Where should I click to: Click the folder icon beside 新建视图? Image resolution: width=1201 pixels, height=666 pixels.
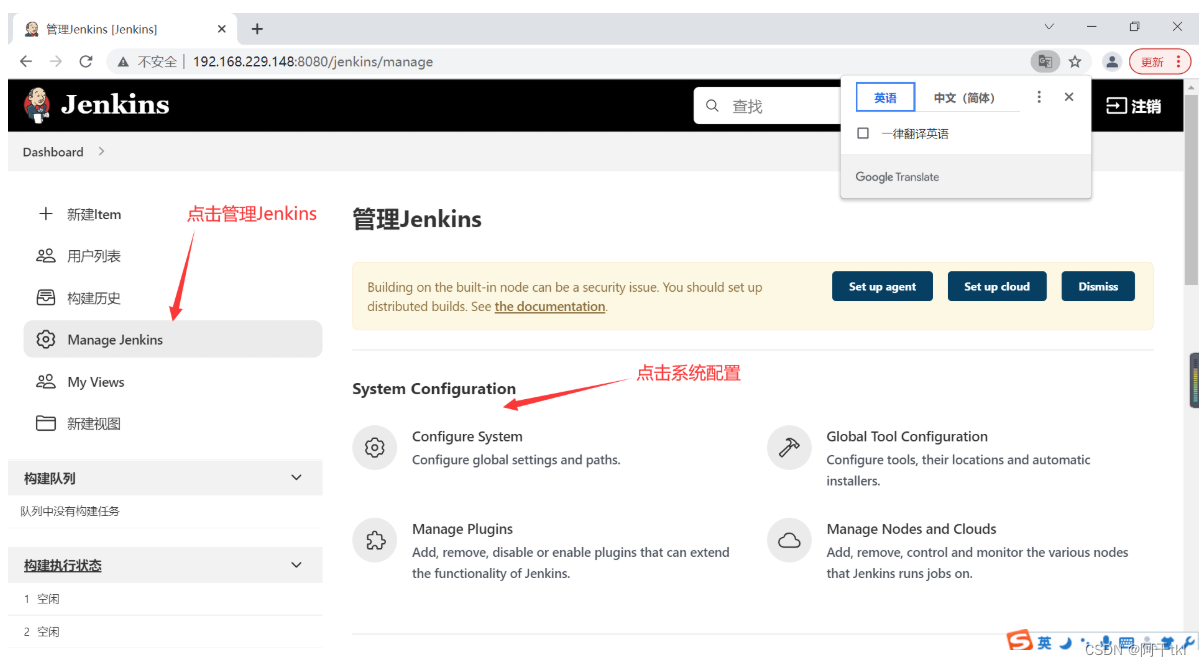click(x=45, y=424)
